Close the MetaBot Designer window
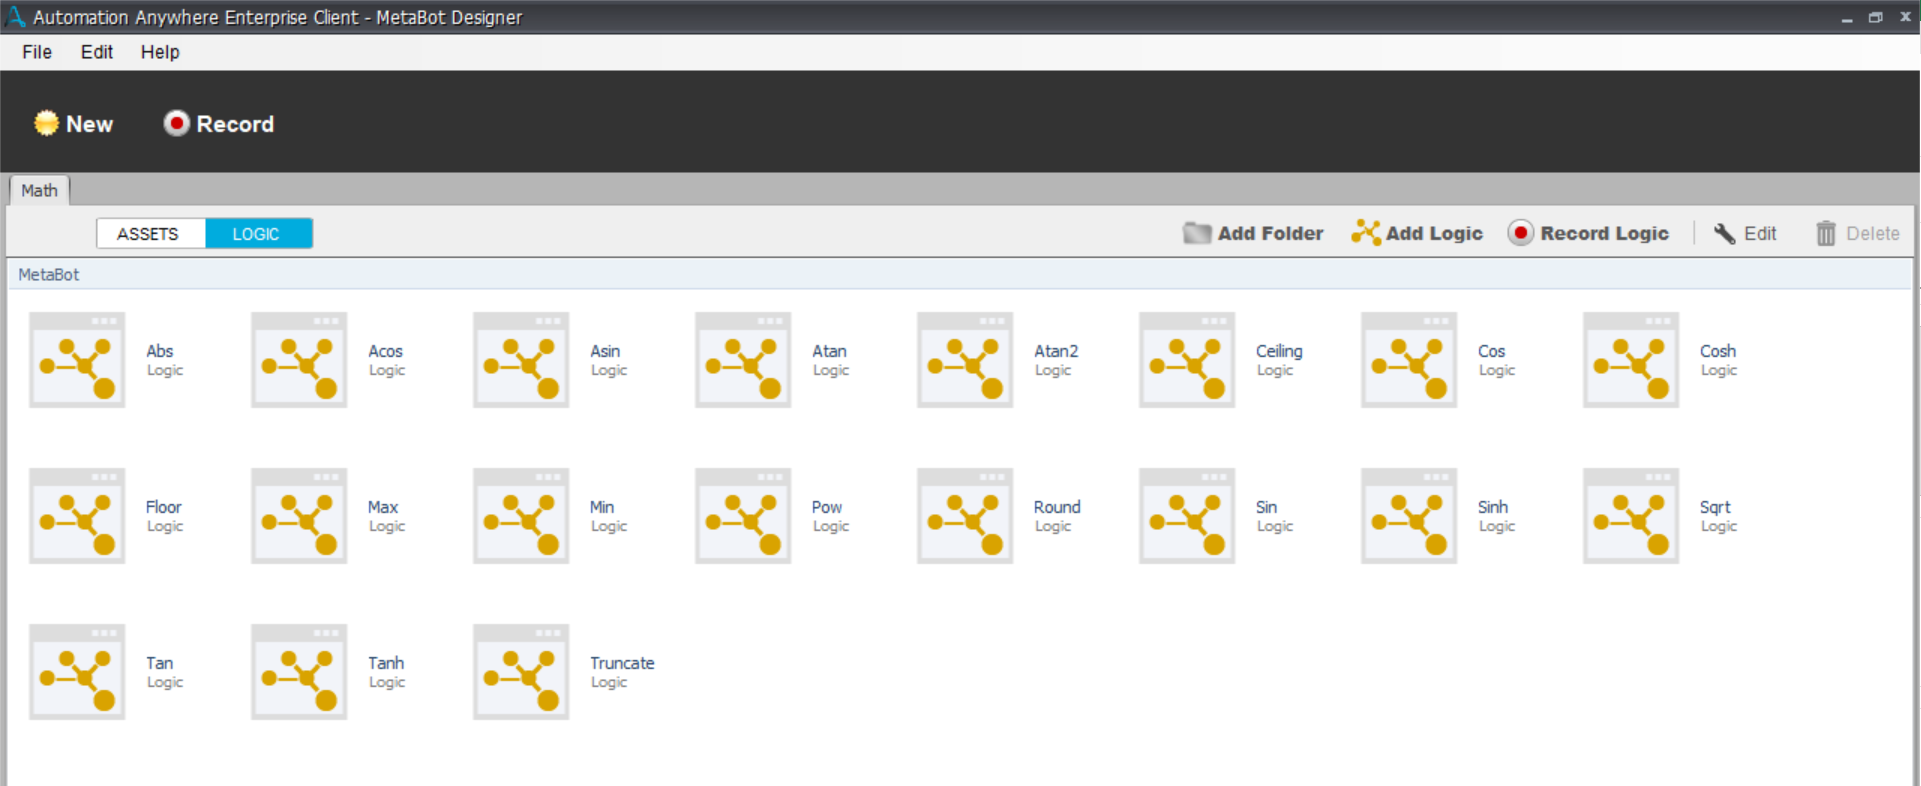The image size is (1921, 786). coord(1905,17)
